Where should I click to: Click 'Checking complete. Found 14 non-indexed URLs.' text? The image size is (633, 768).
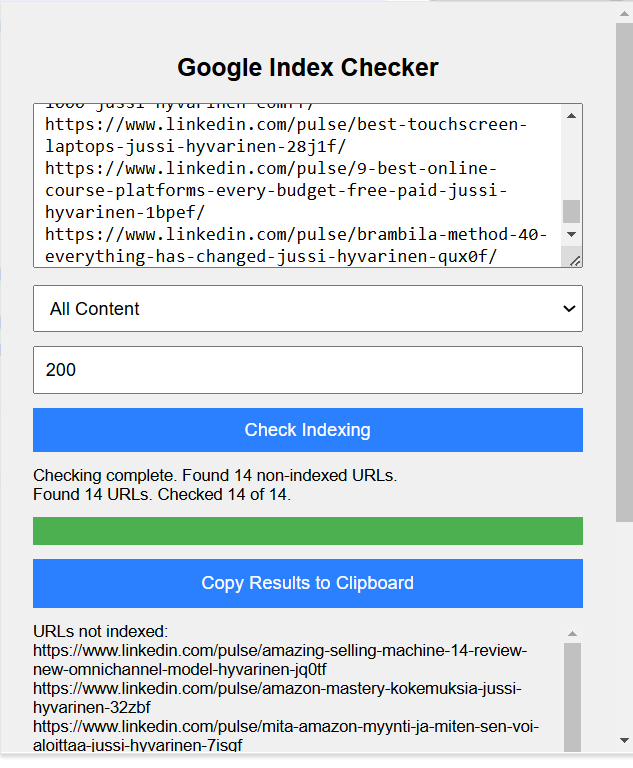(215, 476)
